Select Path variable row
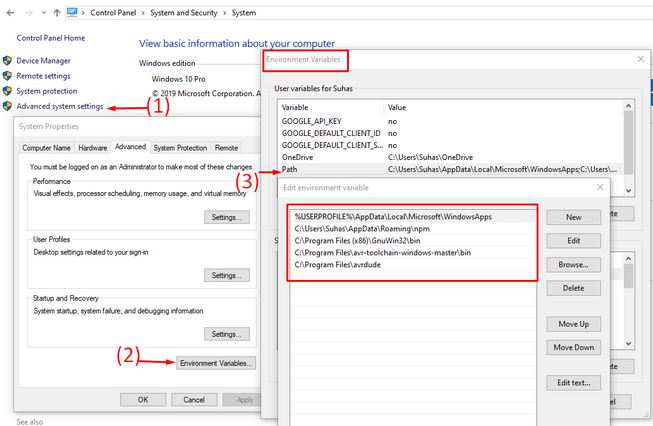Viewport: 653px width, 426px height. (x=451, y=169)
